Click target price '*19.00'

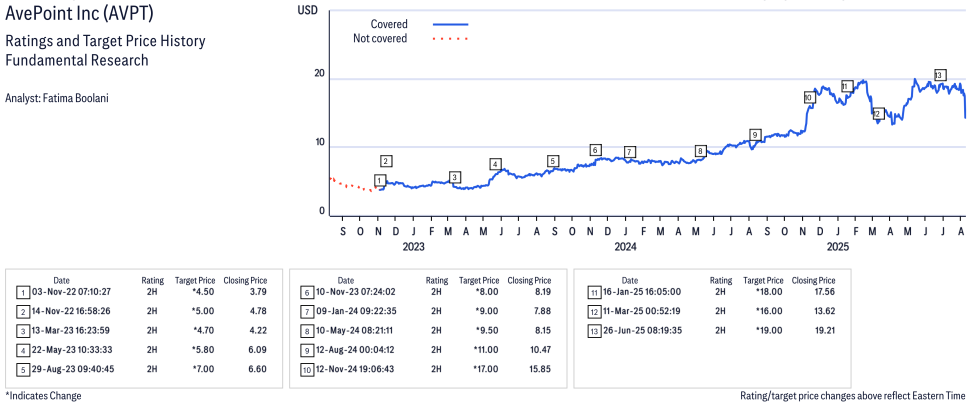point(770,330)
